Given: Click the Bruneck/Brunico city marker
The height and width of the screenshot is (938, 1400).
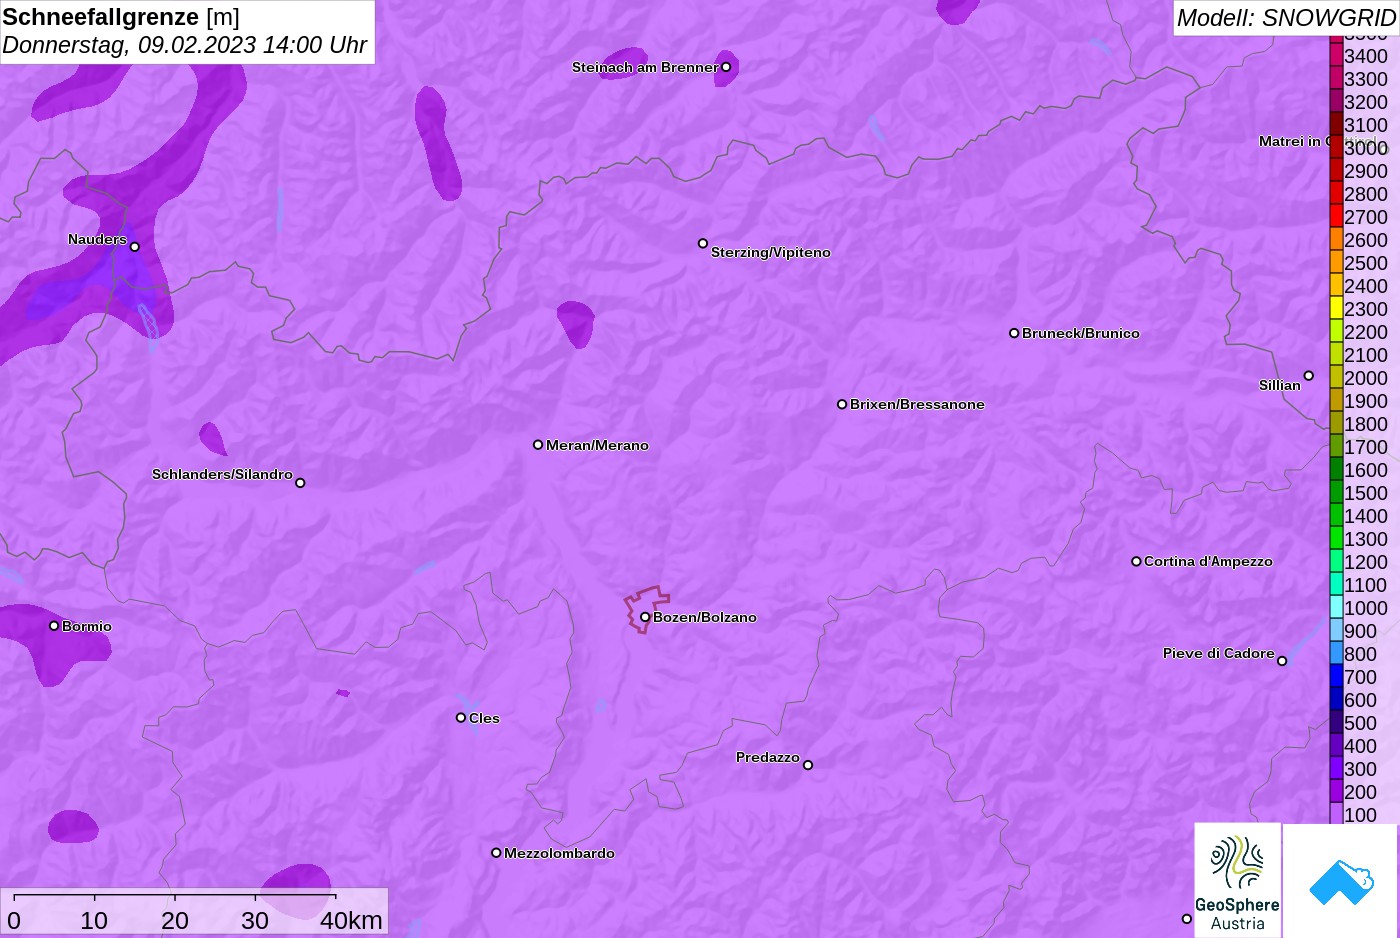Looking at the screenshot, I should [1014, 333].
